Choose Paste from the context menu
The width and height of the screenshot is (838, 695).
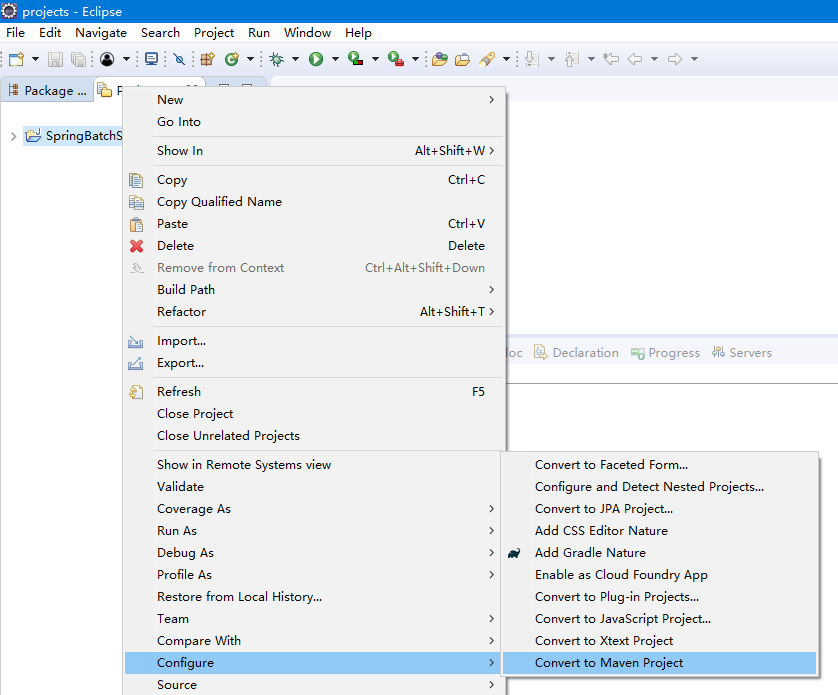coord(315,224)
